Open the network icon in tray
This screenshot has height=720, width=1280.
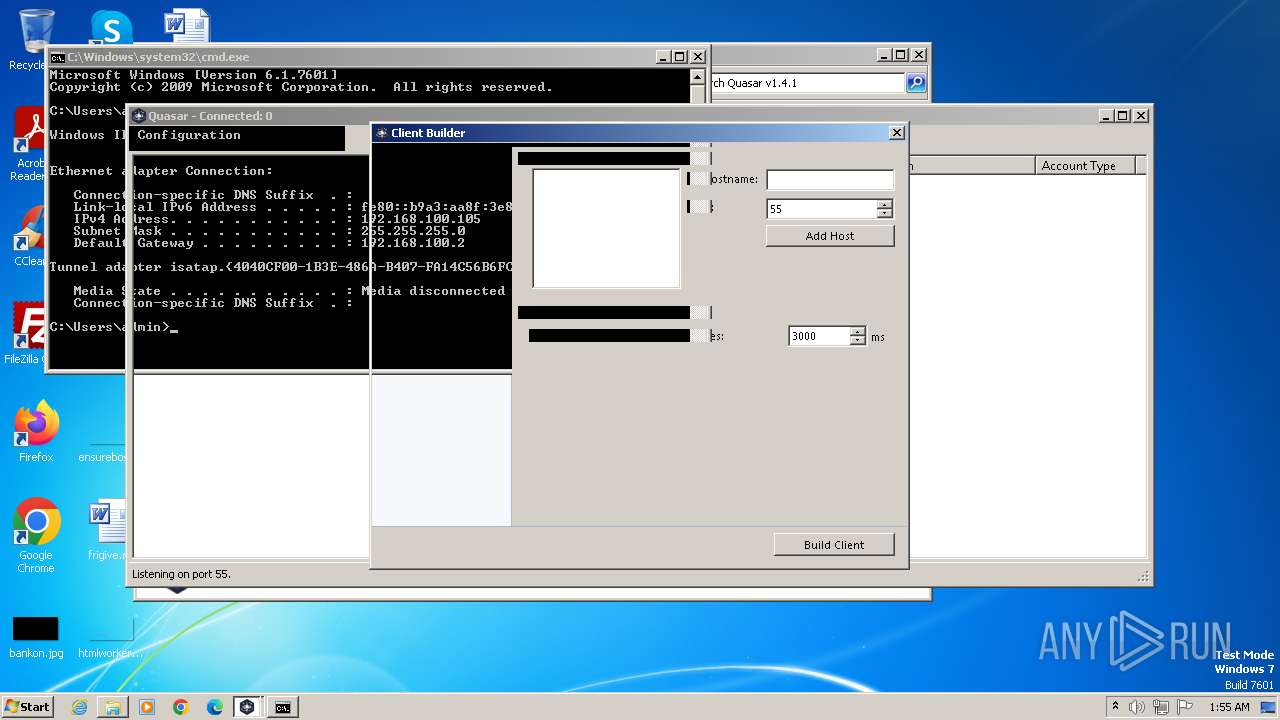(x=1160, y=707)
